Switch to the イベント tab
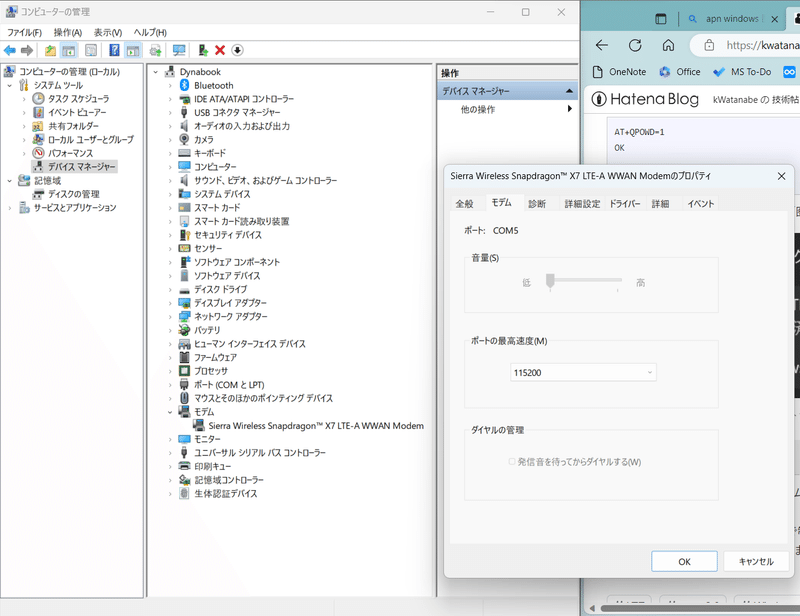This screenshot has height=616, width=800. [701, 204]
